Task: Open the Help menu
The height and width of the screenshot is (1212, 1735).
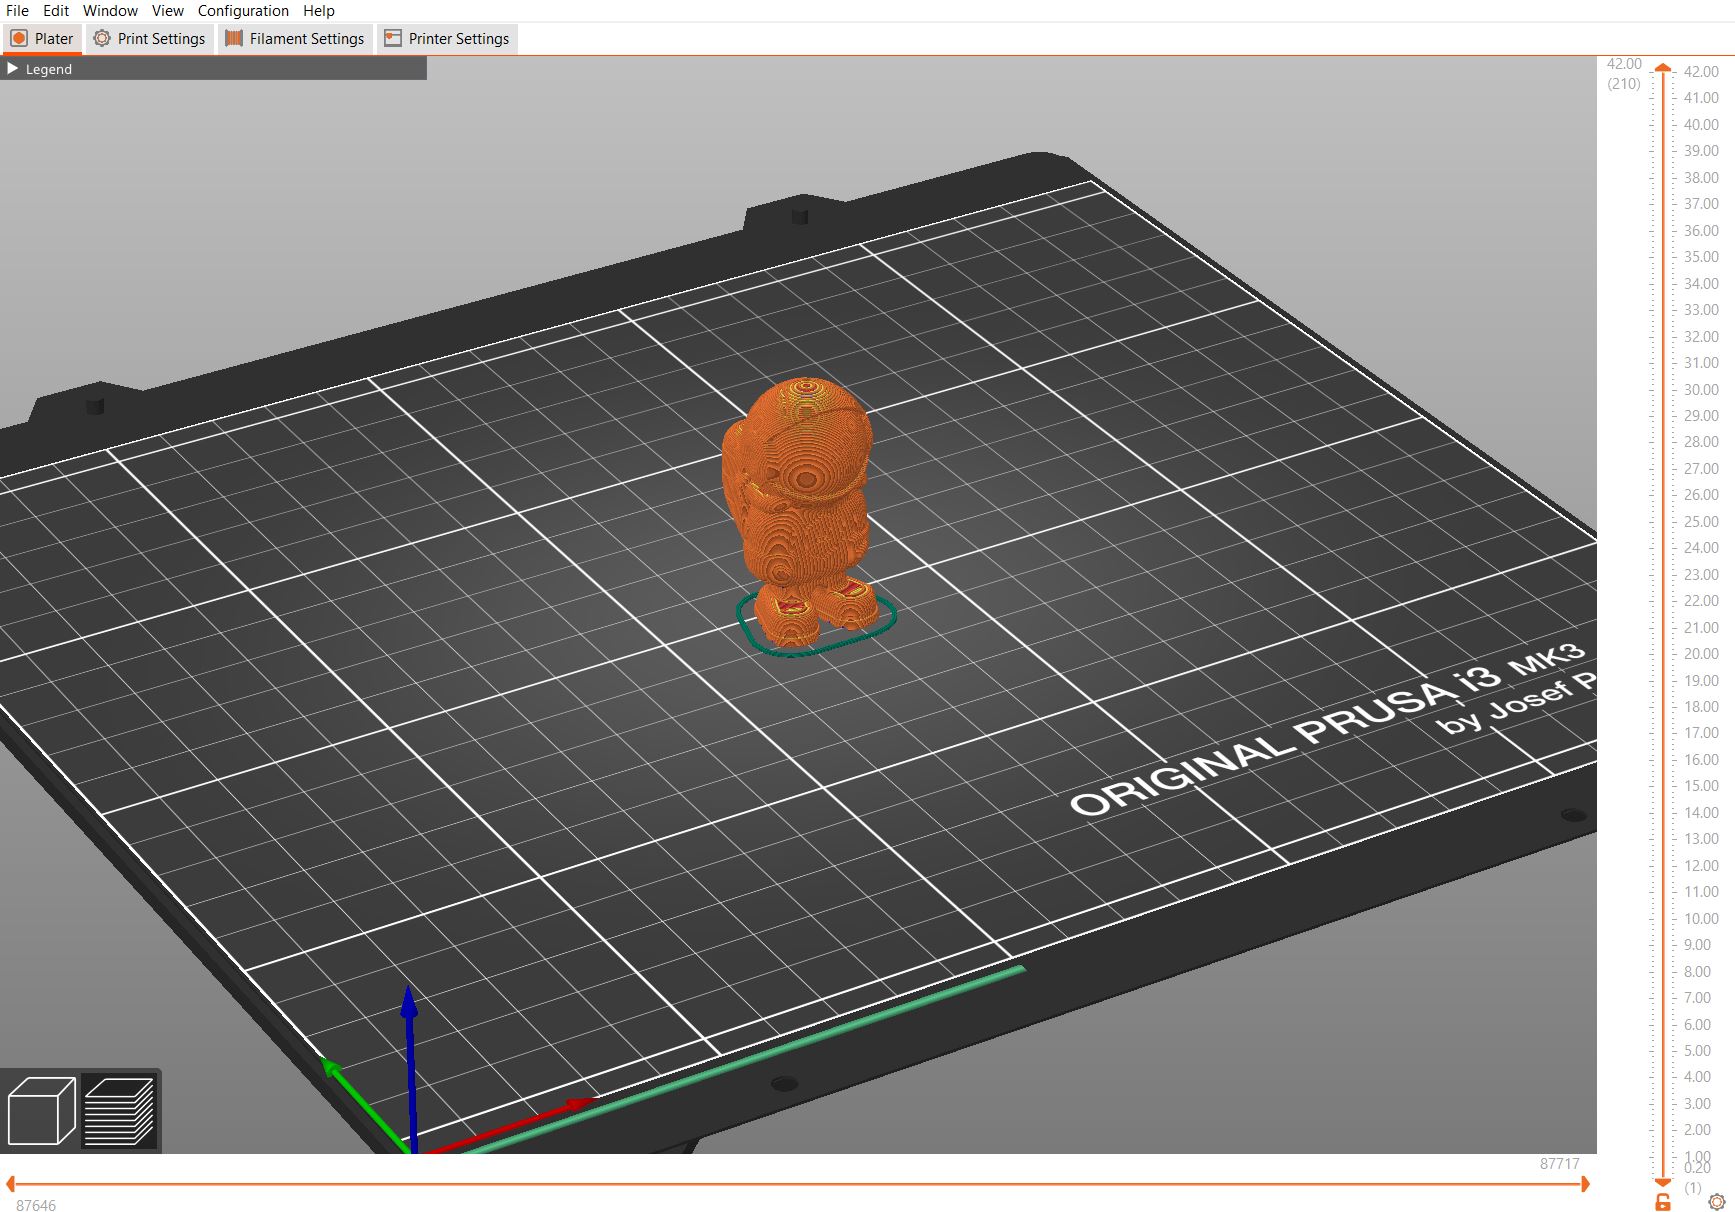Action: 319,10
